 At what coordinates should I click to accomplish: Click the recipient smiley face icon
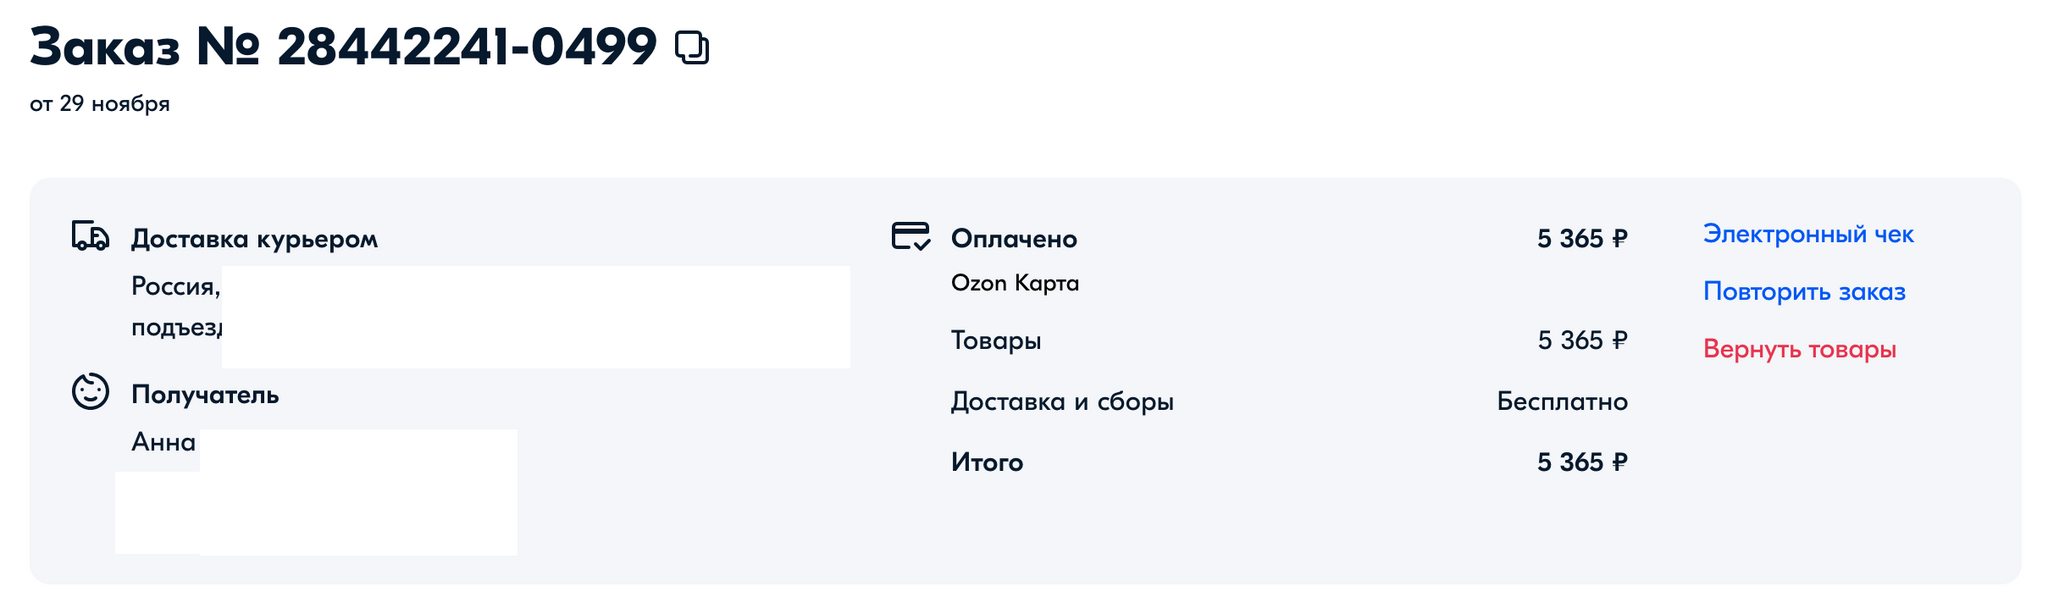coord(90,391)
